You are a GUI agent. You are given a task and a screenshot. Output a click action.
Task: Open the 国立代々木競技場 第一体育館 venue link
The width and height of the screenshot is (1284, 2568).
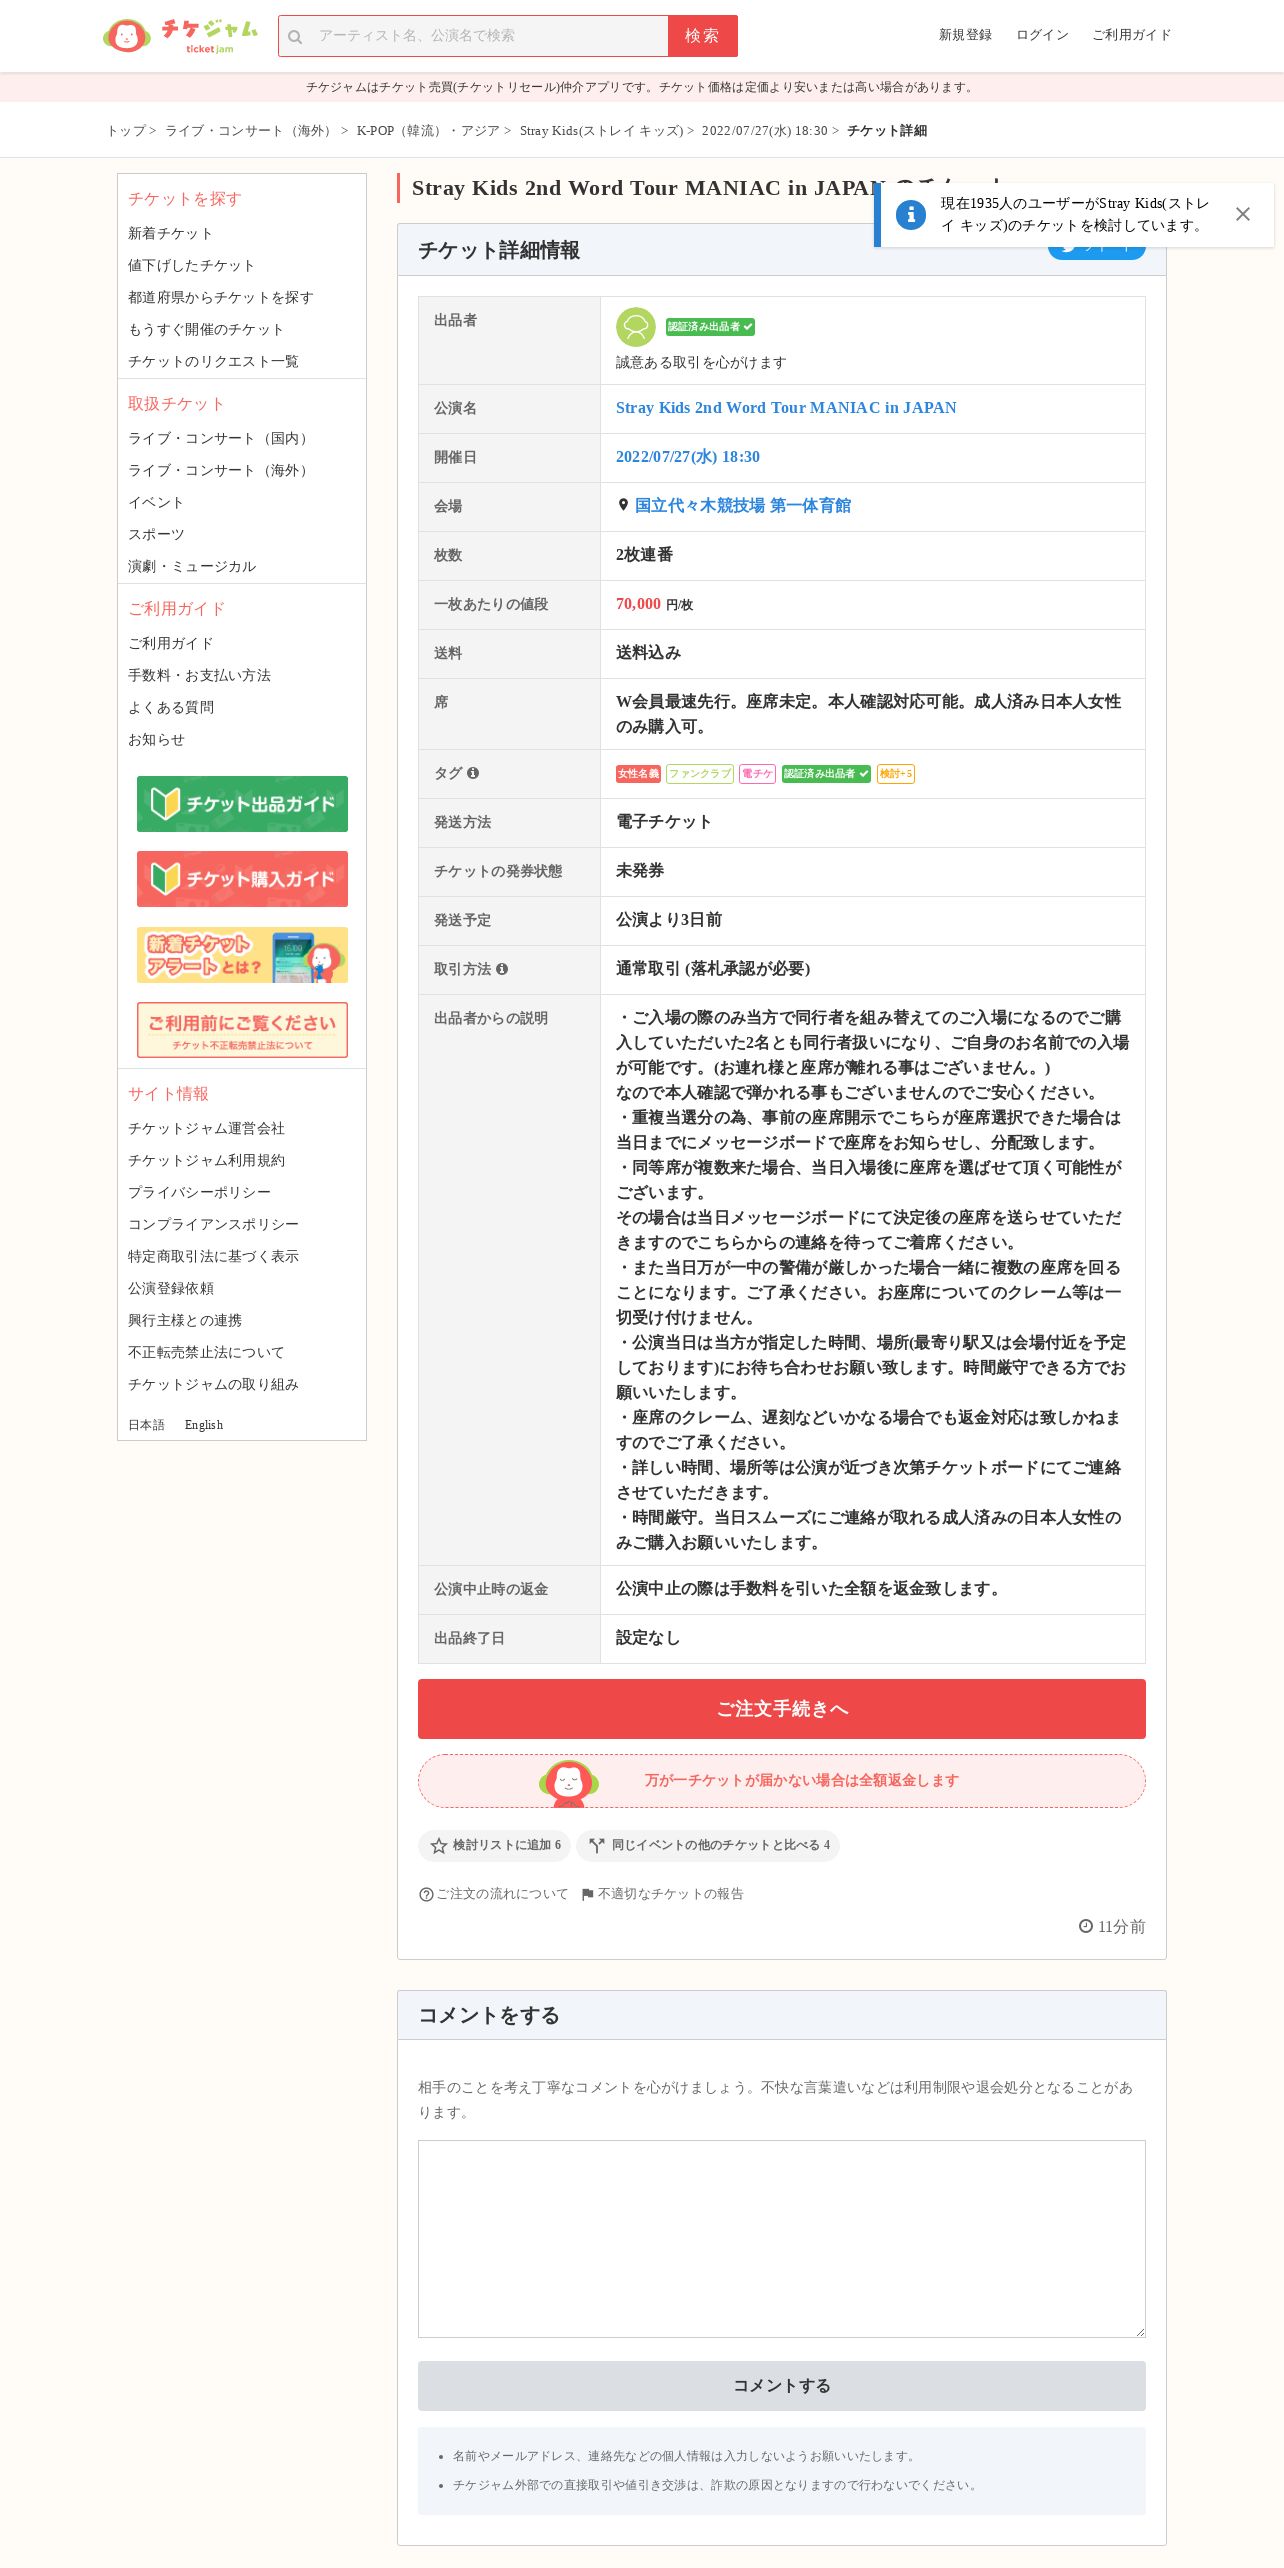point(743,506)
